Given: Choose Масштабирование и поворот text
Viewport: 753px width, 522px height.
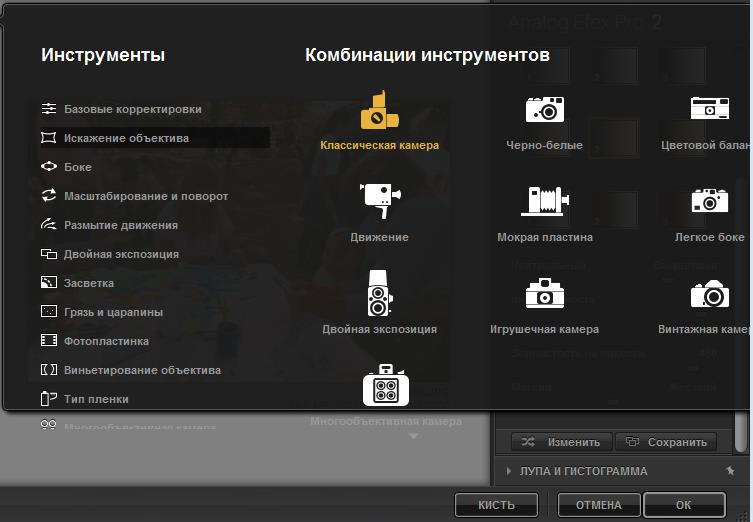Looking at the screenshot, I should pyautogui.click(x=146, y=196).
